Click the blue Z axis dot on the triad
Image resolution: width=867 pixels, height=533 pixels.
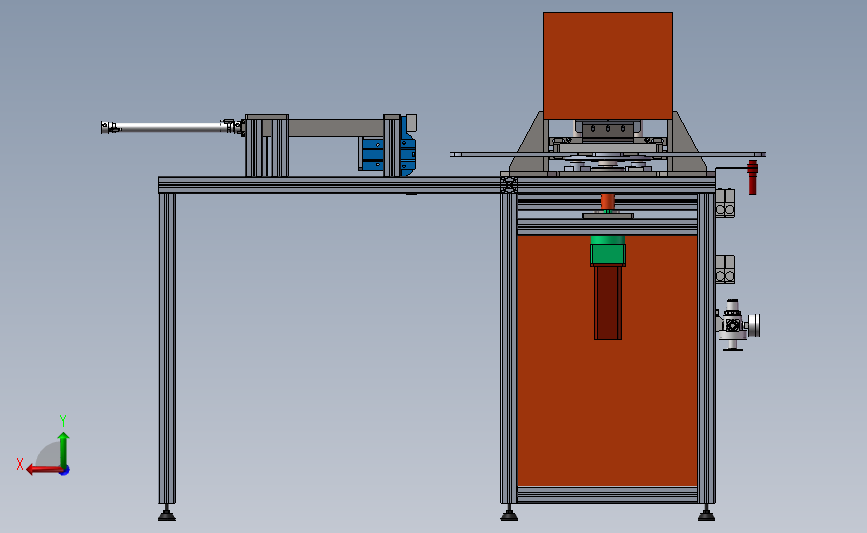tap(65, 471)
